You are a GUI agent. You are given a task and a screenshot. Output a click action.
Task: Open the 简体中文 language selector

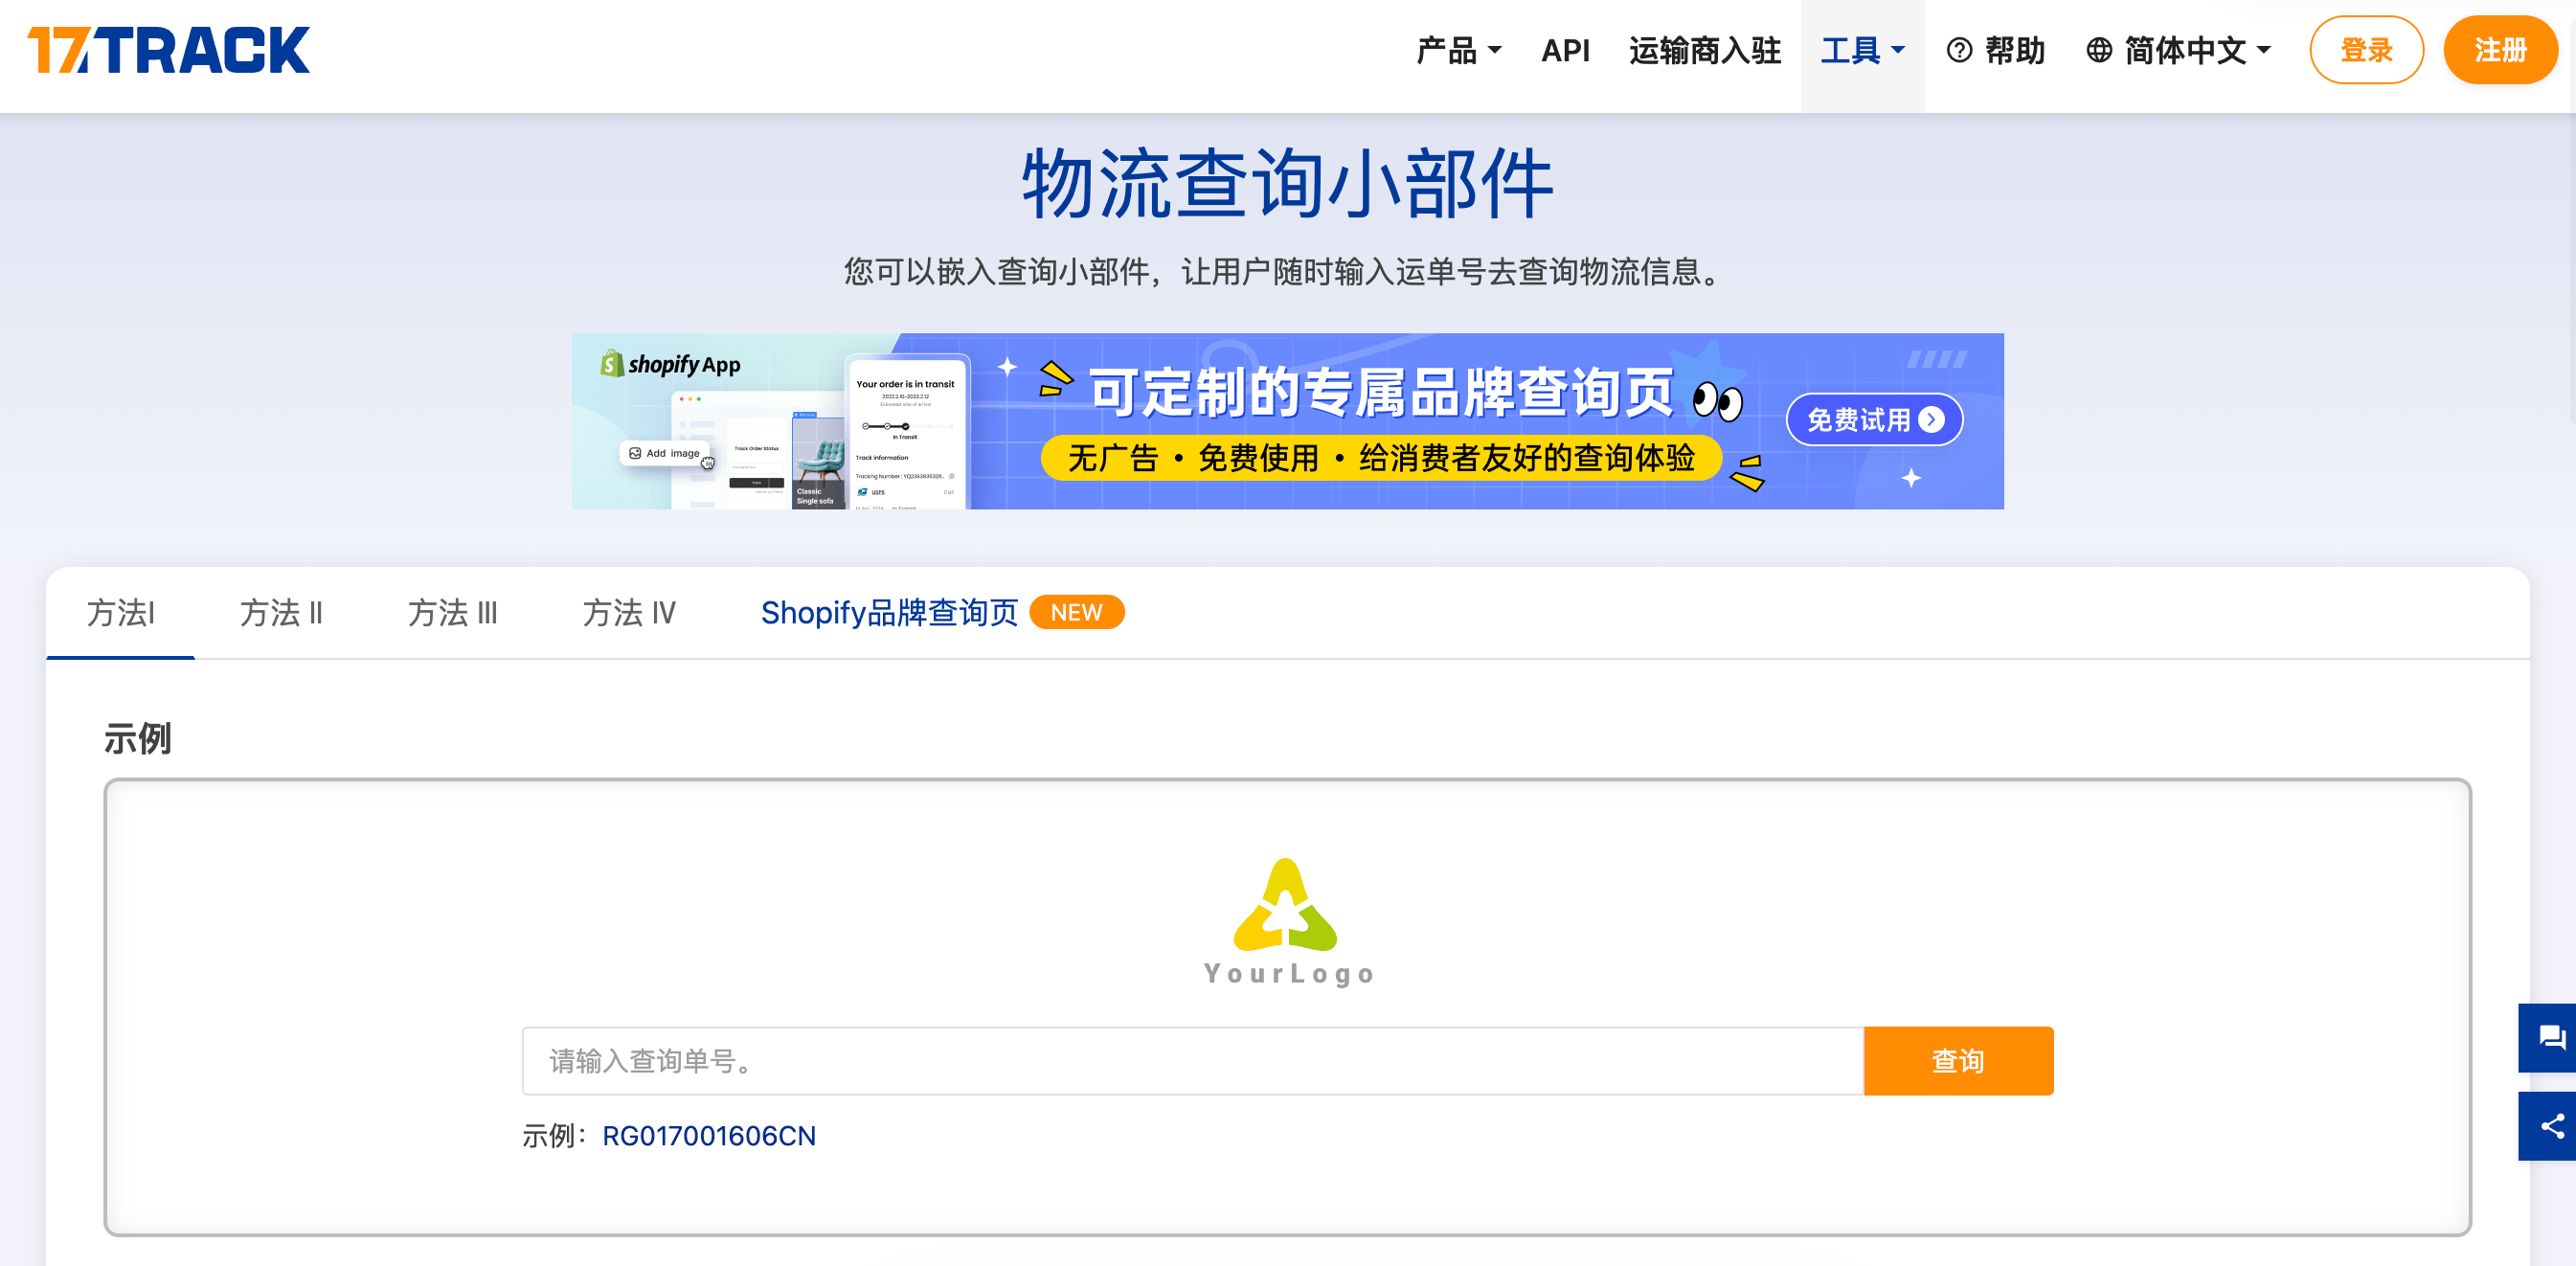[2178, 50]
